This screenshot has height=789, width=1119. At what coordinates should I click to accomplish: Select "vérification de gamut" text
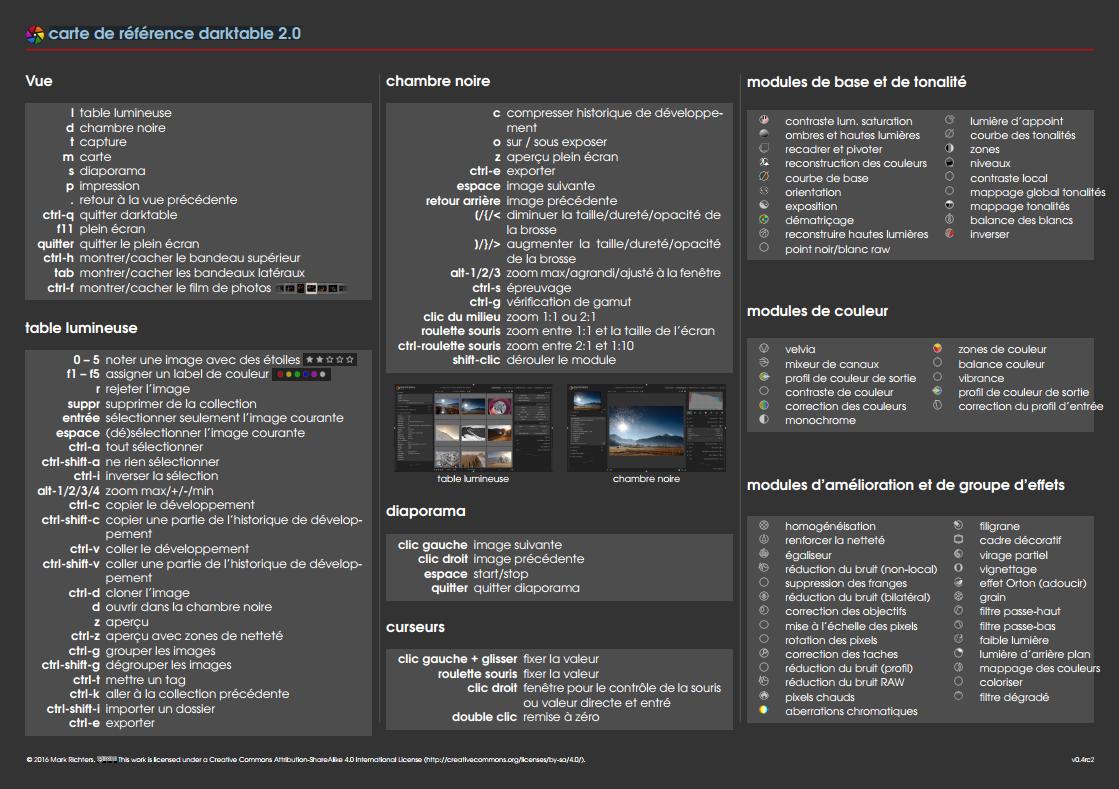click(x=569, y=302)
